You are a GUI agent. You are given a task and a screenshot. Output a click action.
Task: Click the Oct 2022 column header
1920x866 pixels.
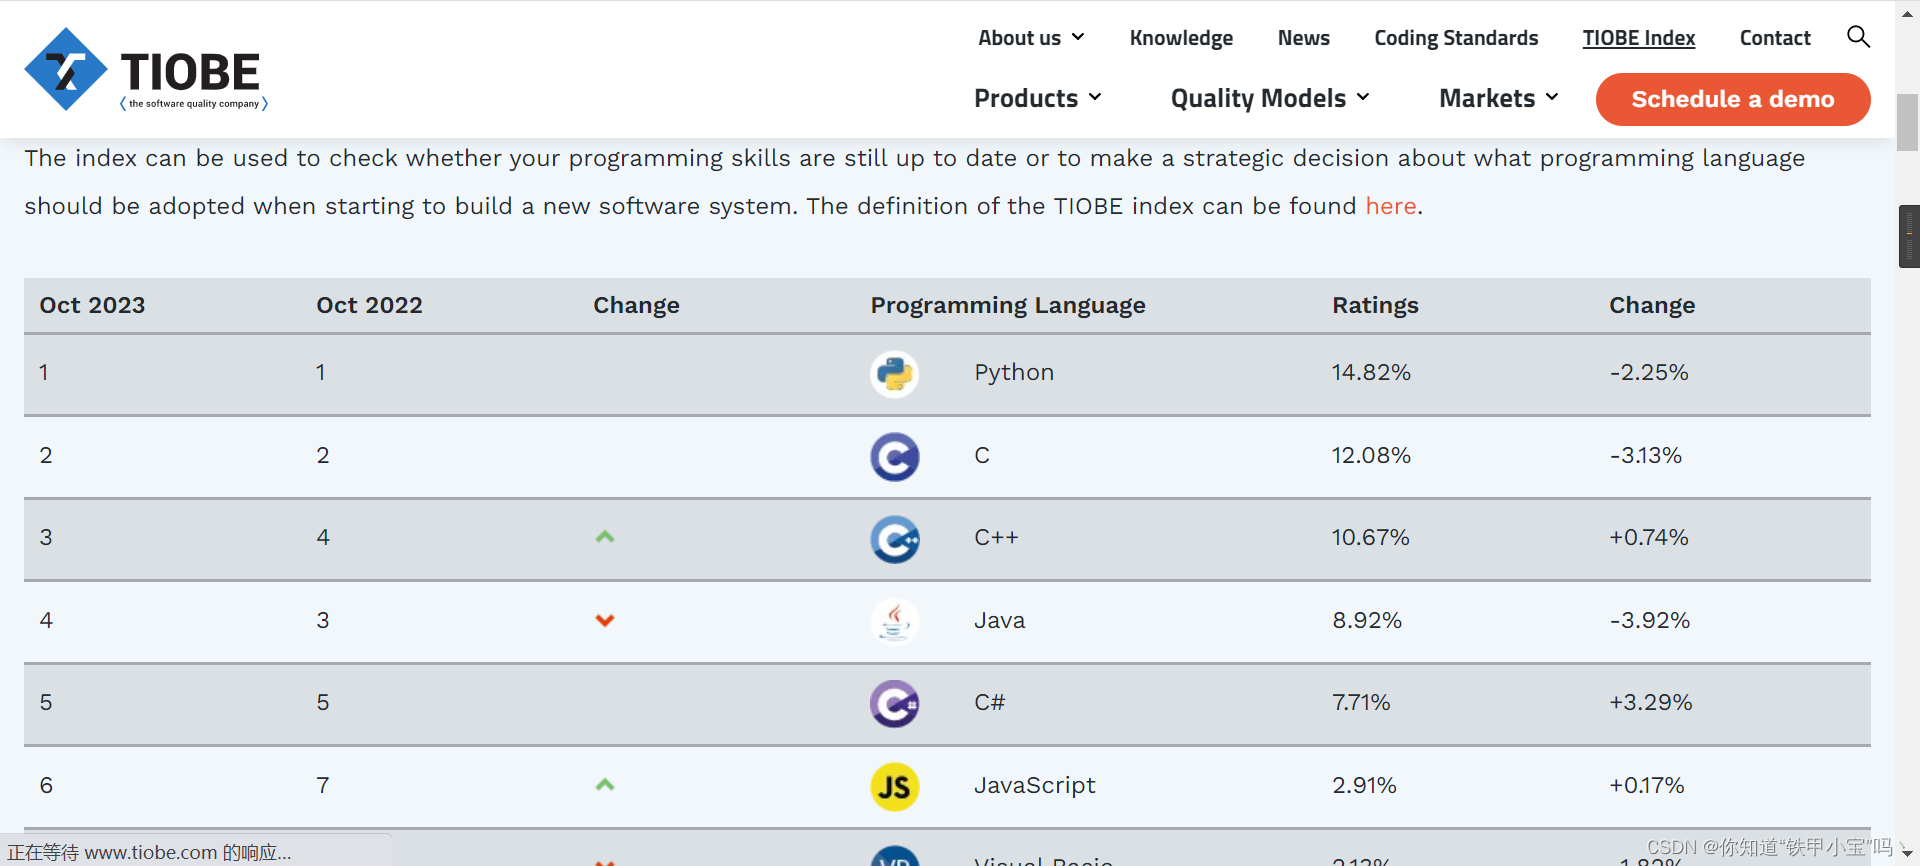[369, 305]
